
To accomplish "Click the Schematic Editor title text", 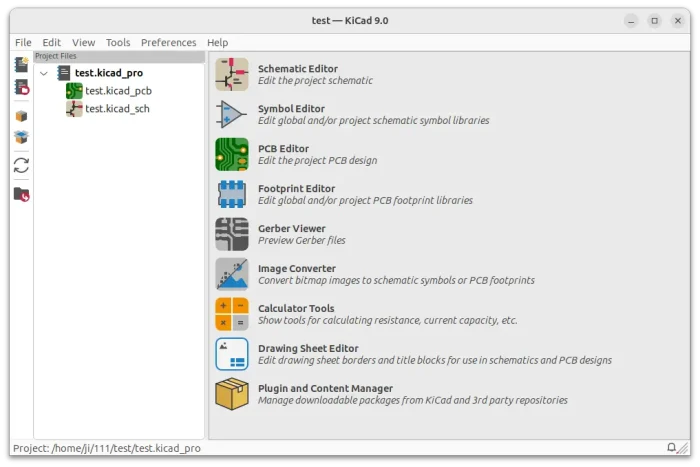I will (x=298, y=69).
